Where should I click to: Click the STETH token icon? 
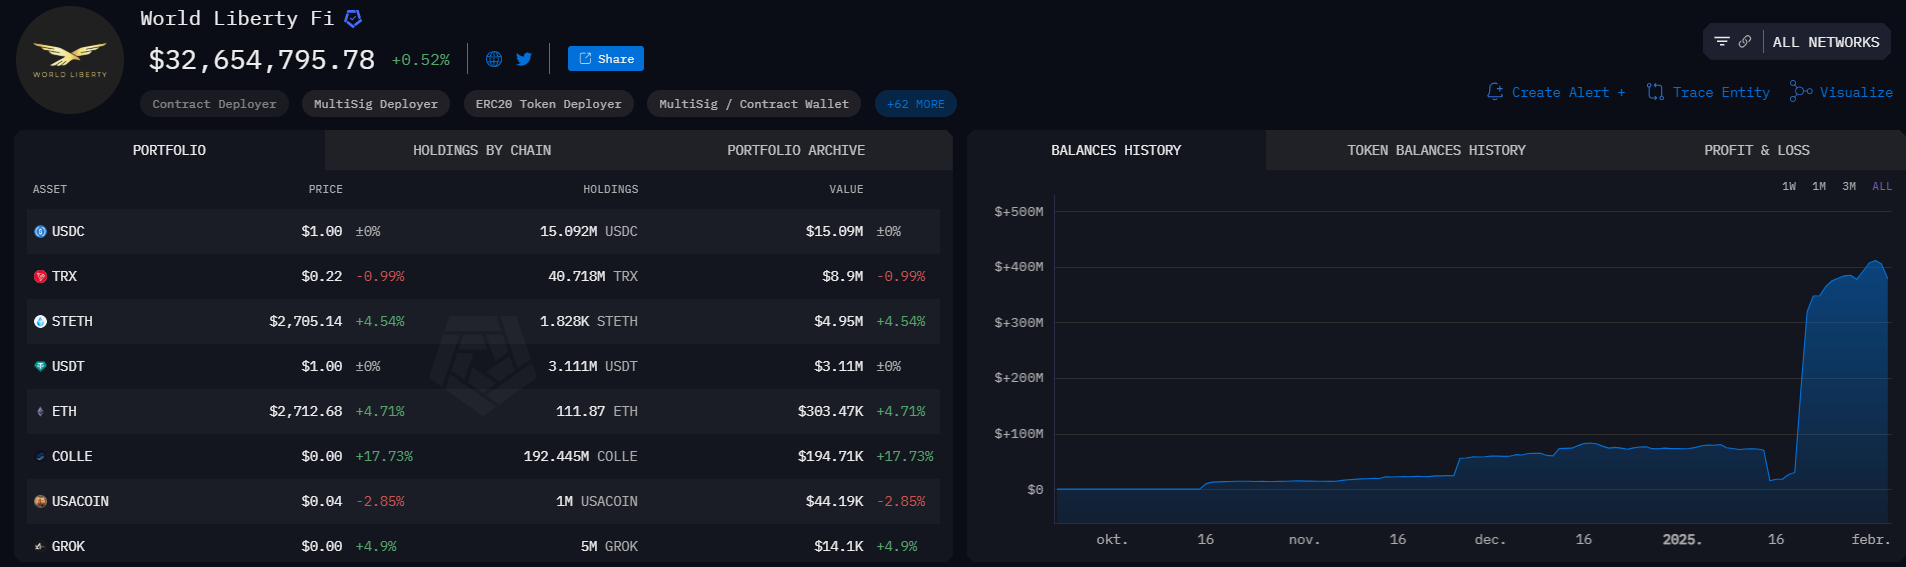40,321
